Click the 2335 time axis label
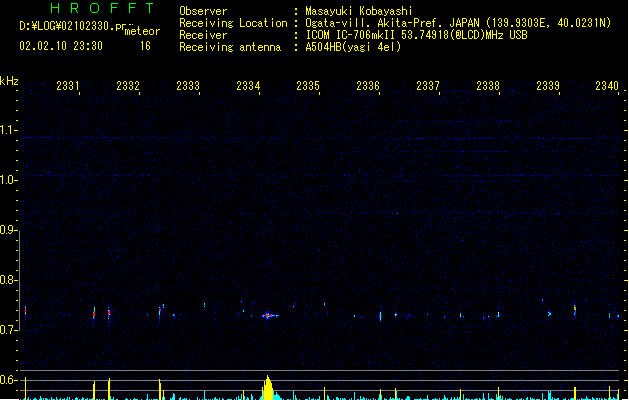This screenshot has height=400, width=629. pyautogui.click(x=308, y=86)
